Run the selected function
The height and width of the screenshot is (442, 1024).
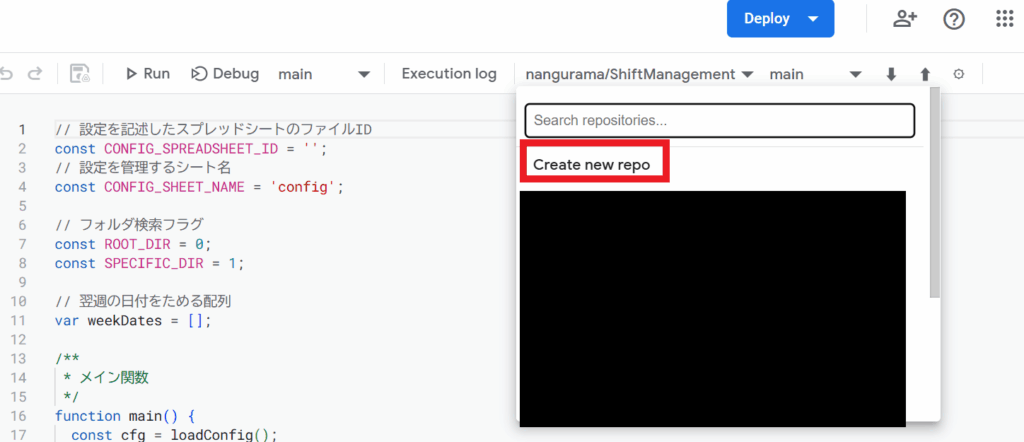point(148,74)
